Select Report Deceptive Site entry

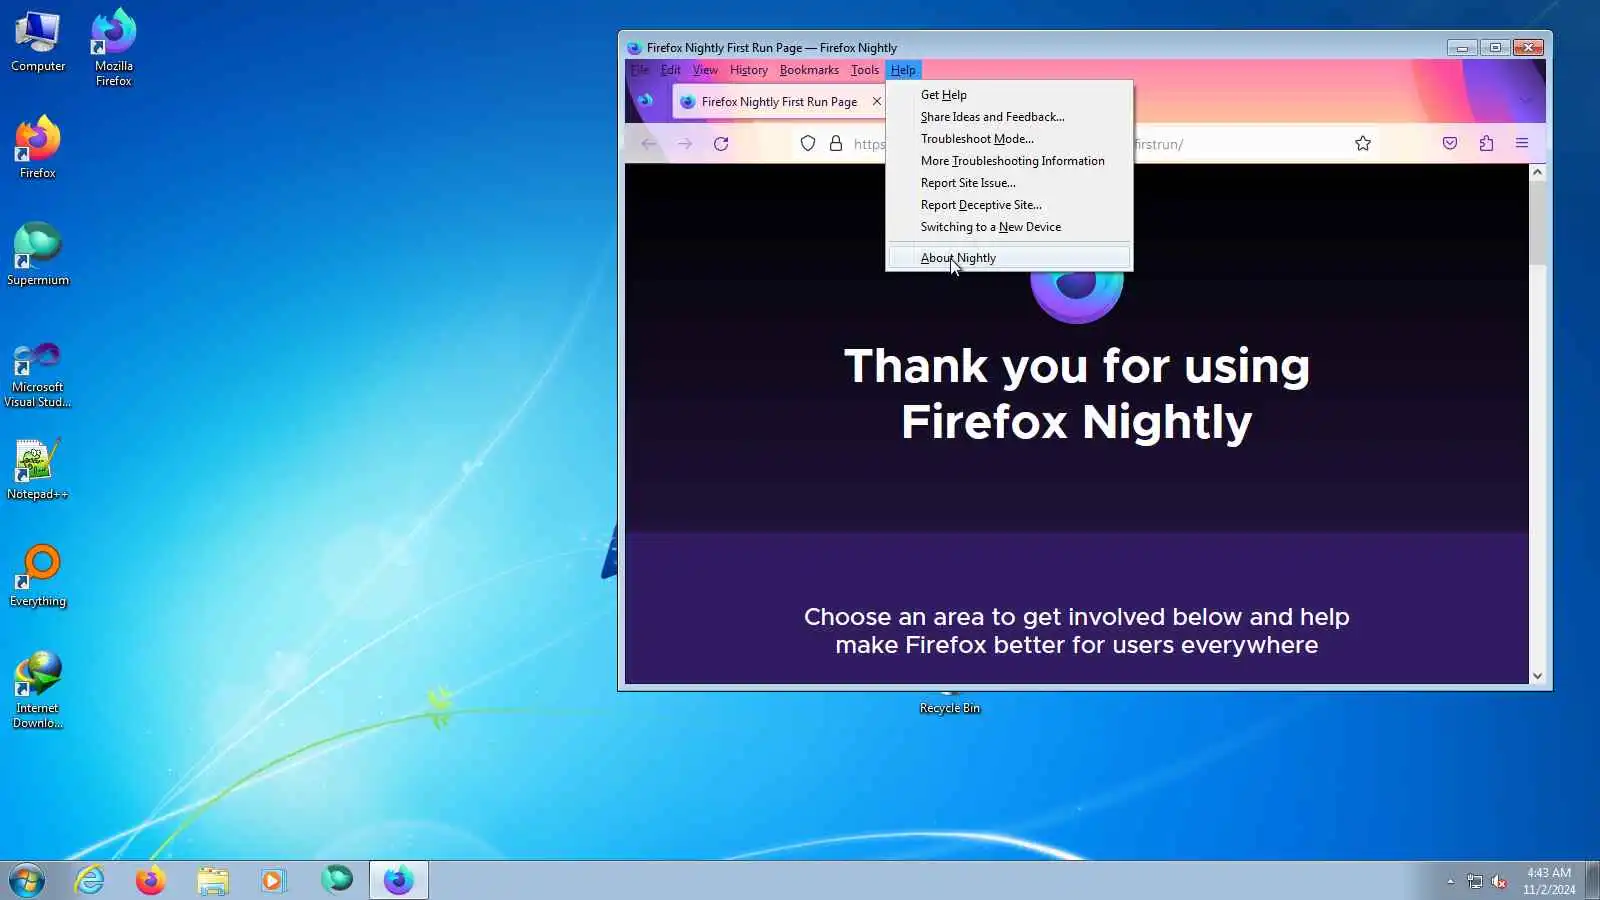[x=1009, y=205]
